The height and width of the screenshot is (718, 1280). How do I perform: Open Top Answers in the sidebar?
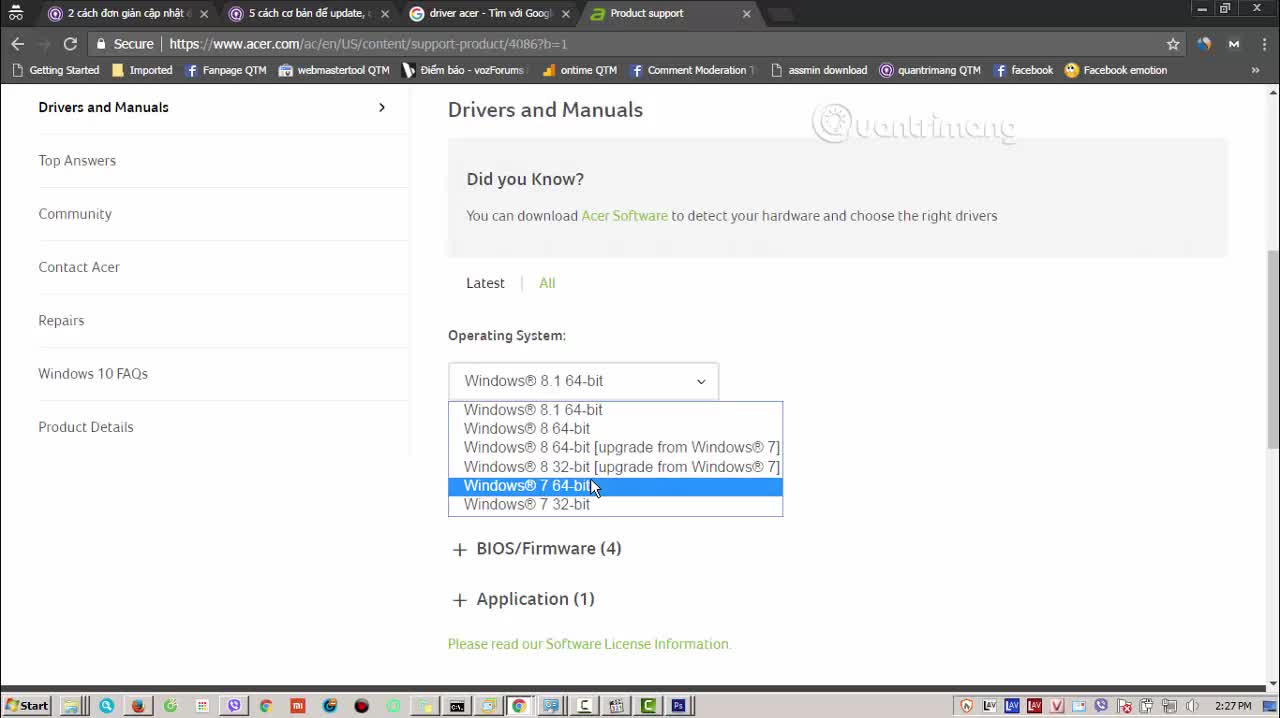pyautogui.click(x=77, y=160)
